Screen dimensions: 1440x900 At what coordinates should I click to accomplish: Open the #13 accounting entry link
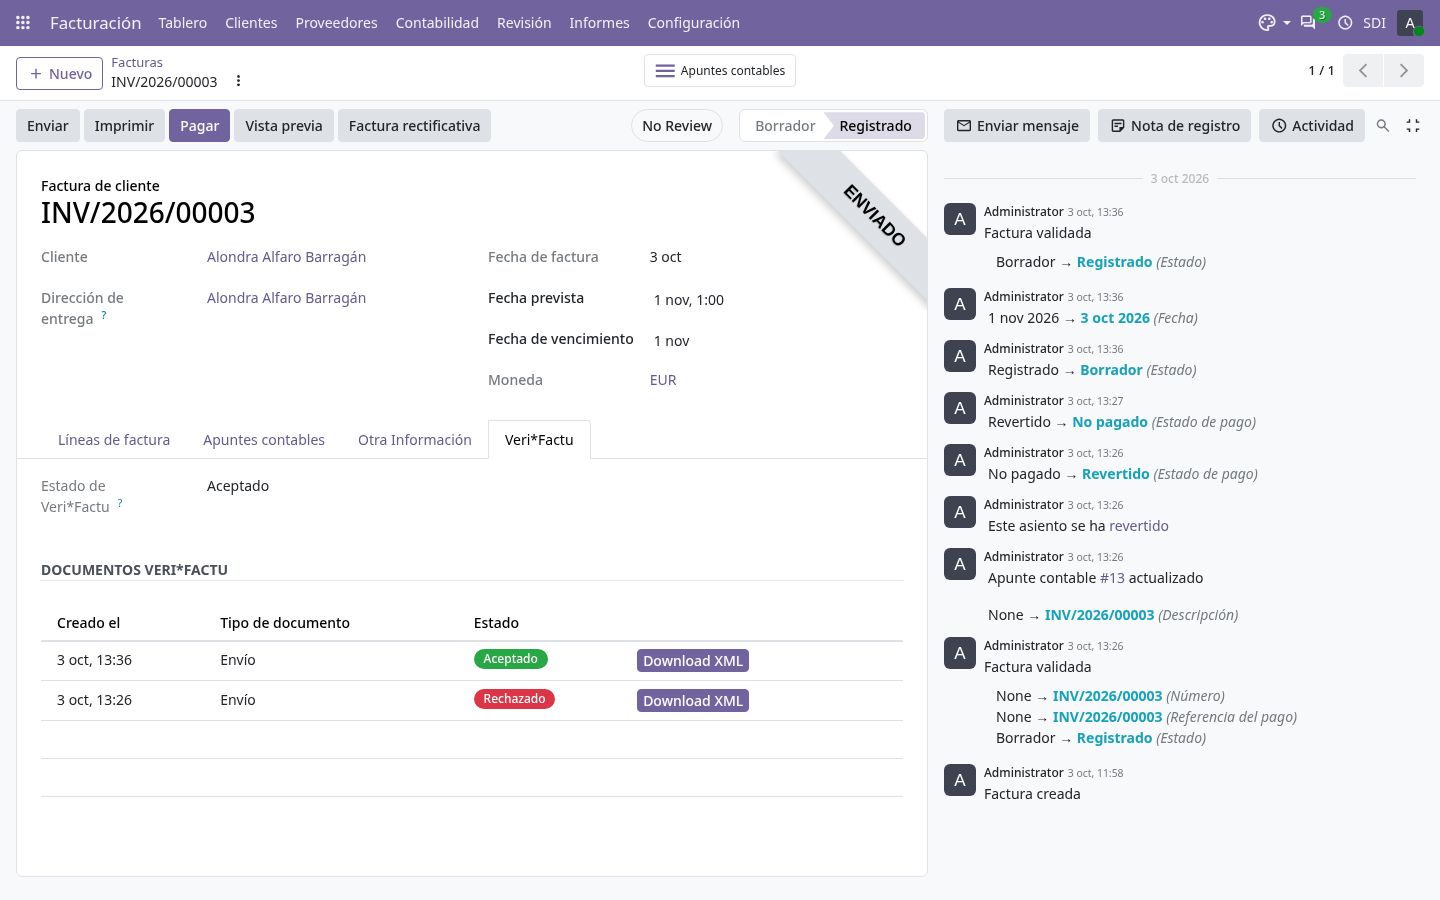(x=1112, y=578)
